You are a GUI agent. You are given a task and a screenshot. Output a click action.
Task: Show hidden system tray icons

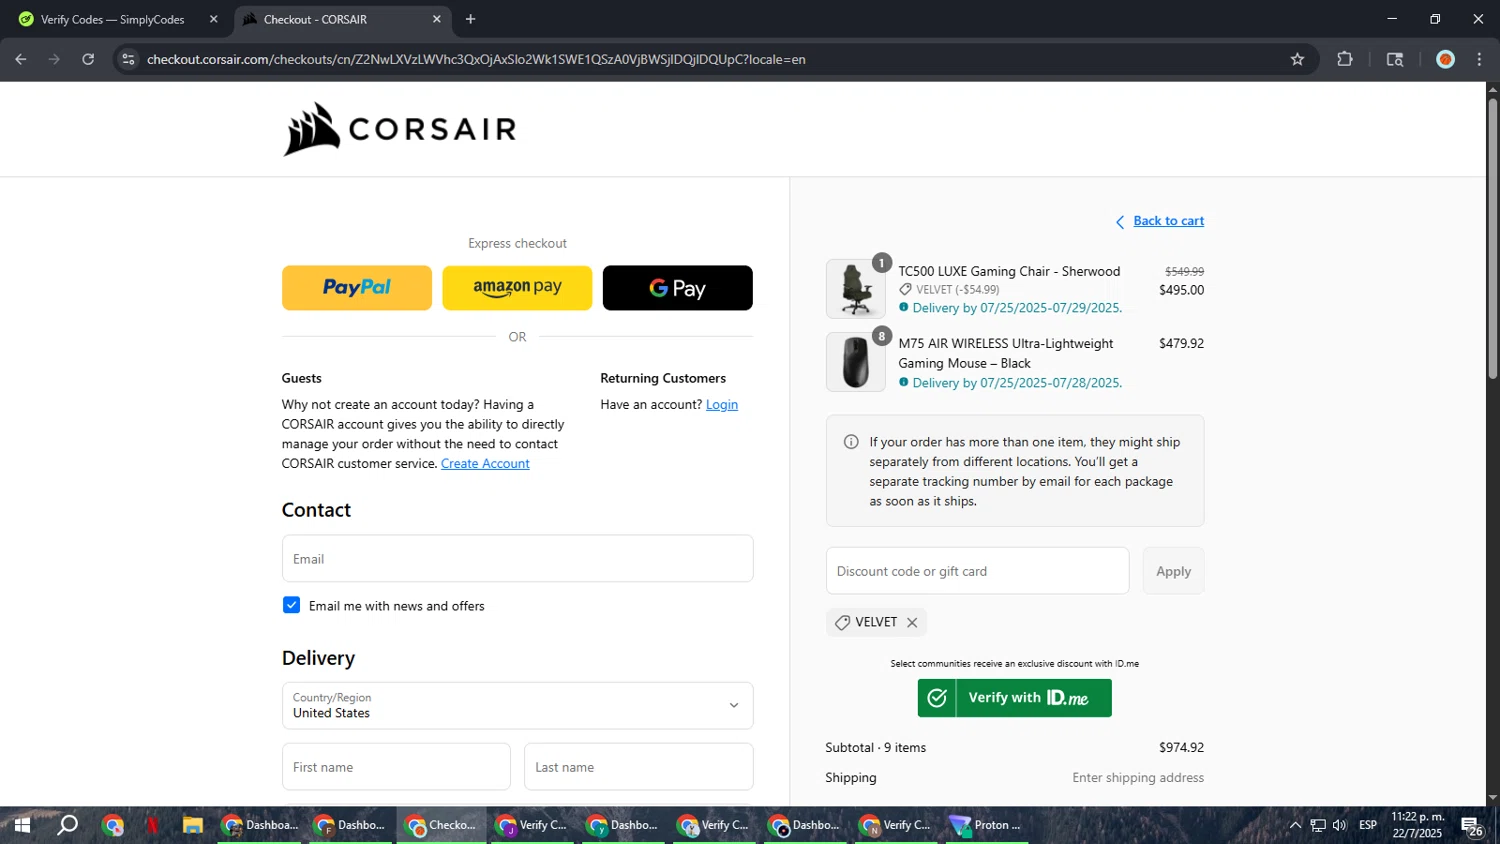(x=1295, y=825)
